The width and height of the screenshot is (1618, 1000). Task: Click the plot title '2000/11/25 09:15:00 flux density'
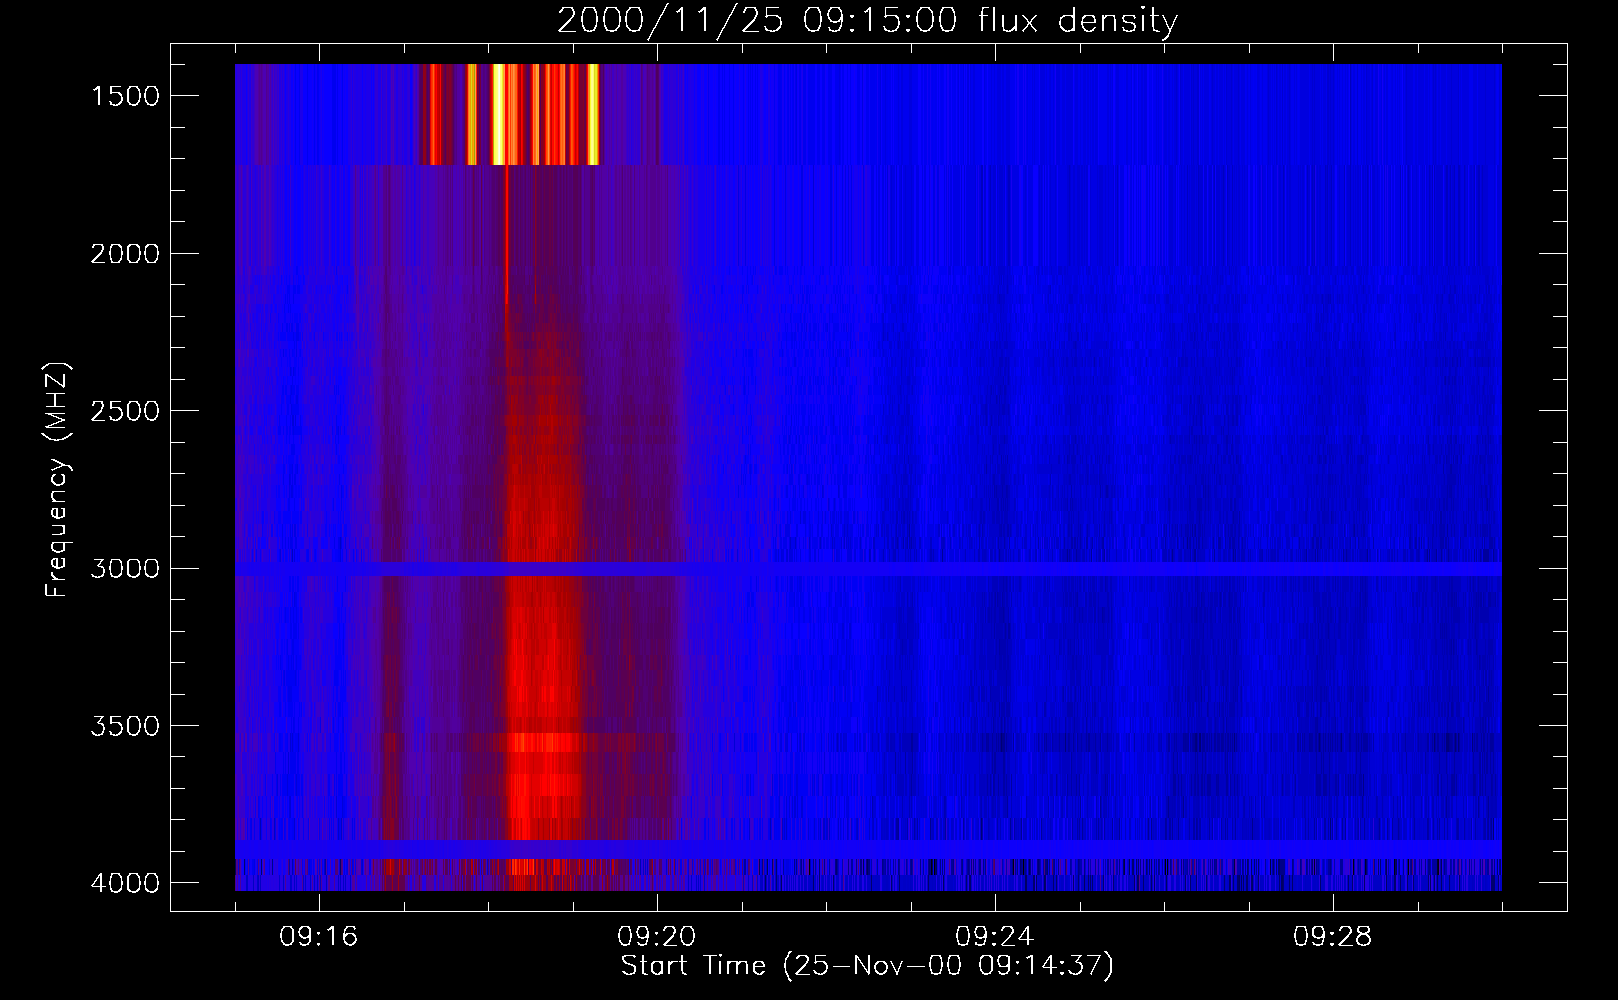[x=867, y=21]
